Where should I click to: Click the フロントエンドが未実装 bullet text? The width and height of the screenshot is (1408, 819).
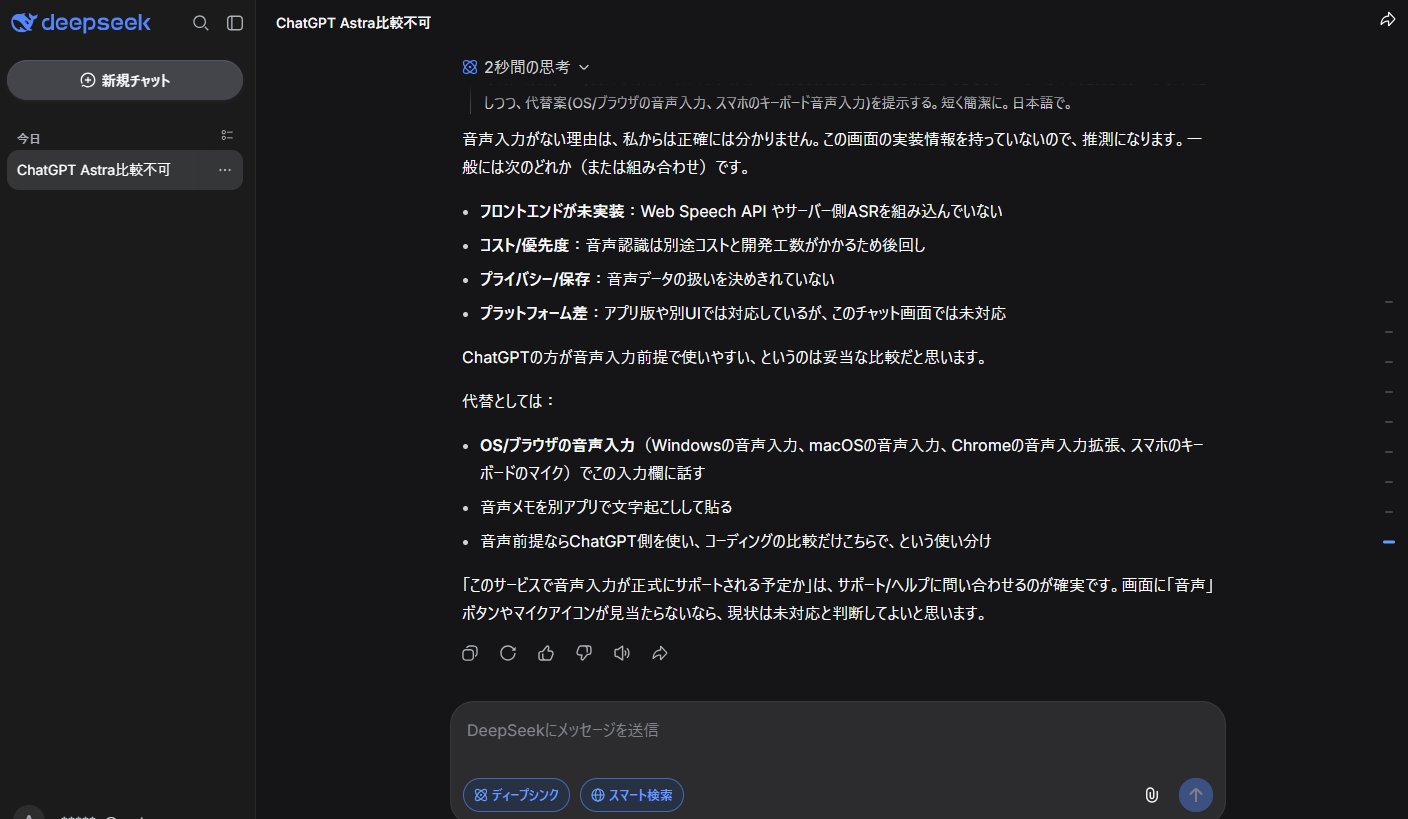pyautogui.click(x=741, y=211)
